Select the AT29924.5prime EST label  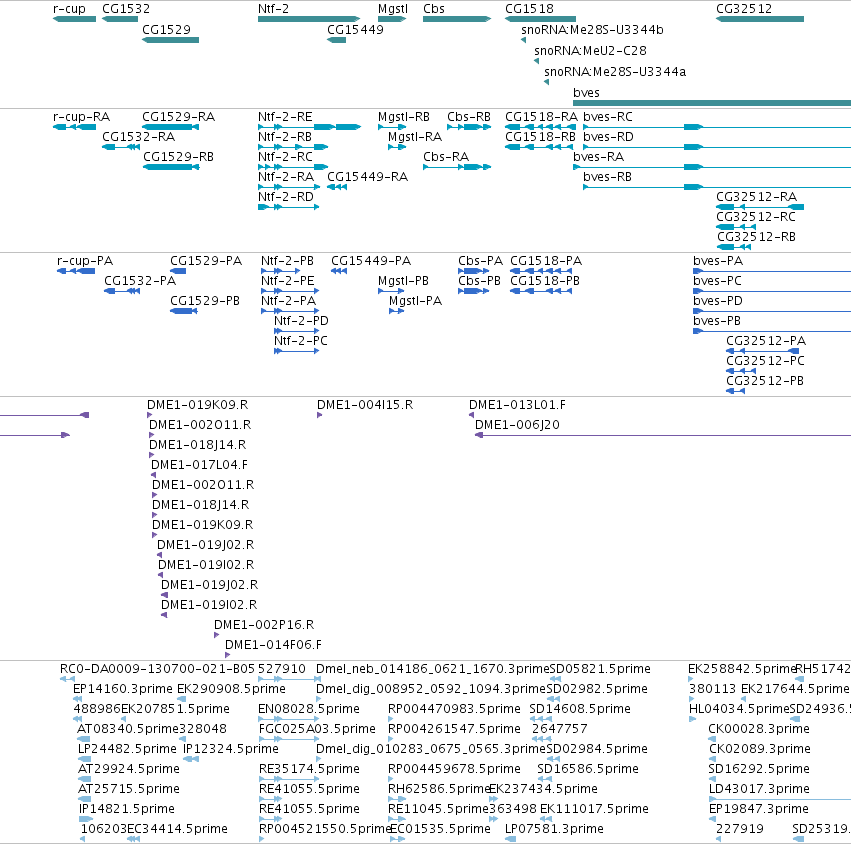tap(129, 769)
